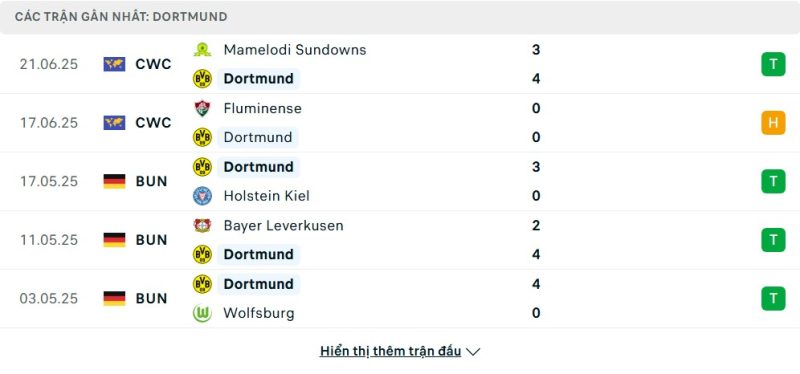Screen dimensions: 800x374
Task: Click the BUN label for 03.05.25 match
Action: (152, 298)
